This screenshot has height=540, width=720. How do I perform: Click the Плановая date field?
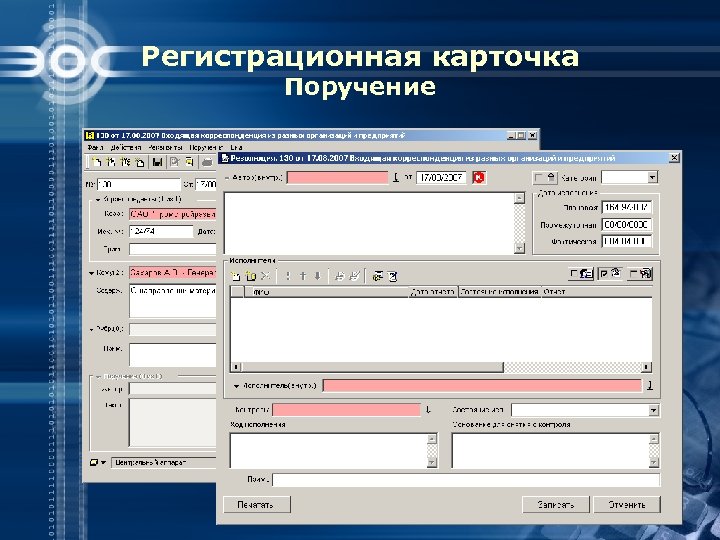click(x=627, y=207)
